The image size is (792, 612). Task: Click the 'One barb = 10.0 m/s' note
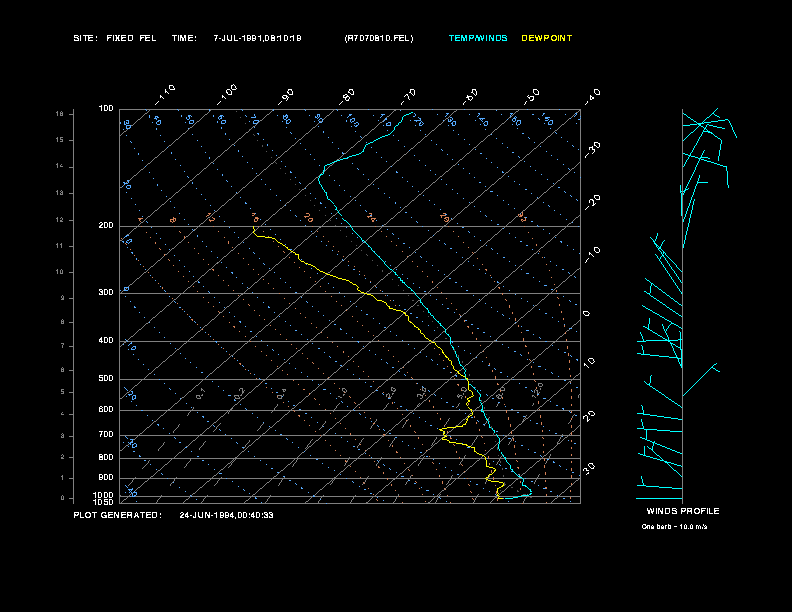pyautogui.click(x=674, y=527)
